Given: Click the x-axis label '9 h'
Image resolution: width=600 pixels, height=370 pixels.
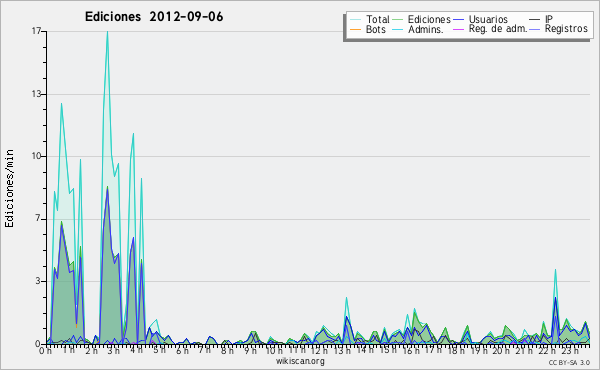Looking at the screenshot, I should tap(250, 350).
